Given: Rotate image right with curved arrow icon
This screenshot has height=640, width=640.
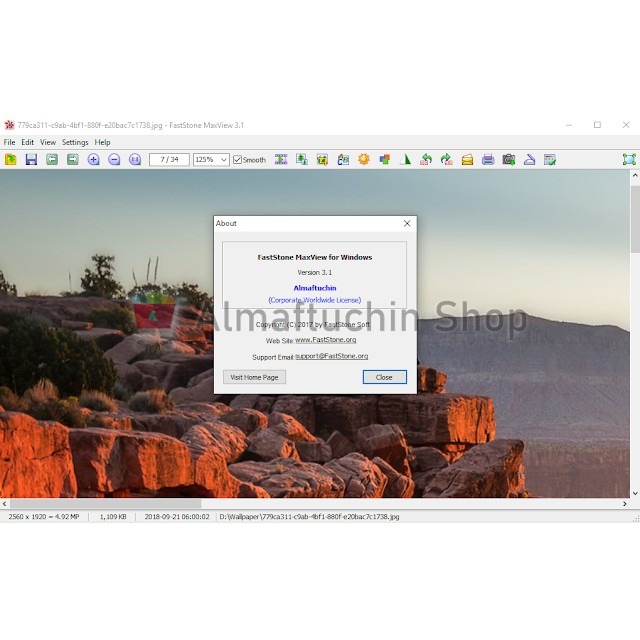Looking at the screenshot, I should (x=447, y=159).
